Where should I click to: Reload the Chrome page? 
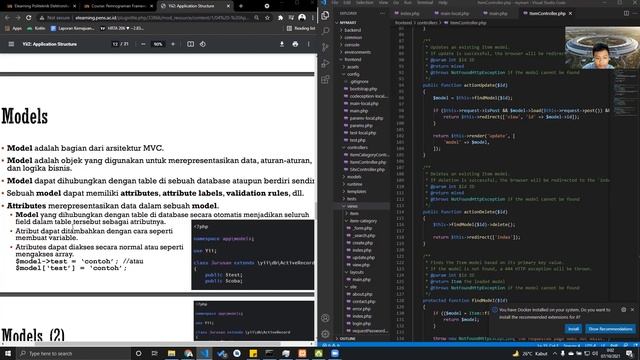pyautogui.click(x=29, y=18)
